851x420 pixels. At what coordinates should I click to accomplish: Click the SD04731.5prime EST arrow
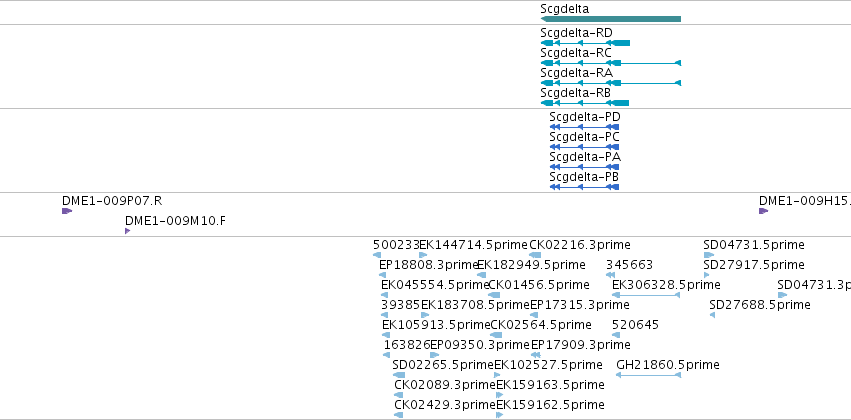point(709,255)
